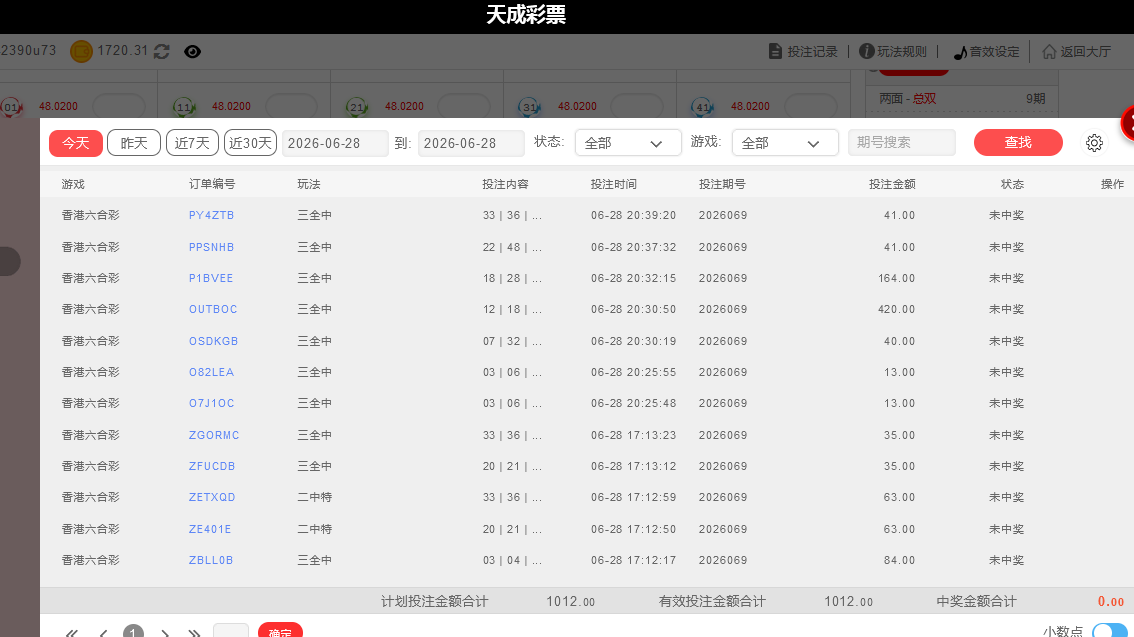Click the 二中特 cell in ZETXQD row

[315, 497]
